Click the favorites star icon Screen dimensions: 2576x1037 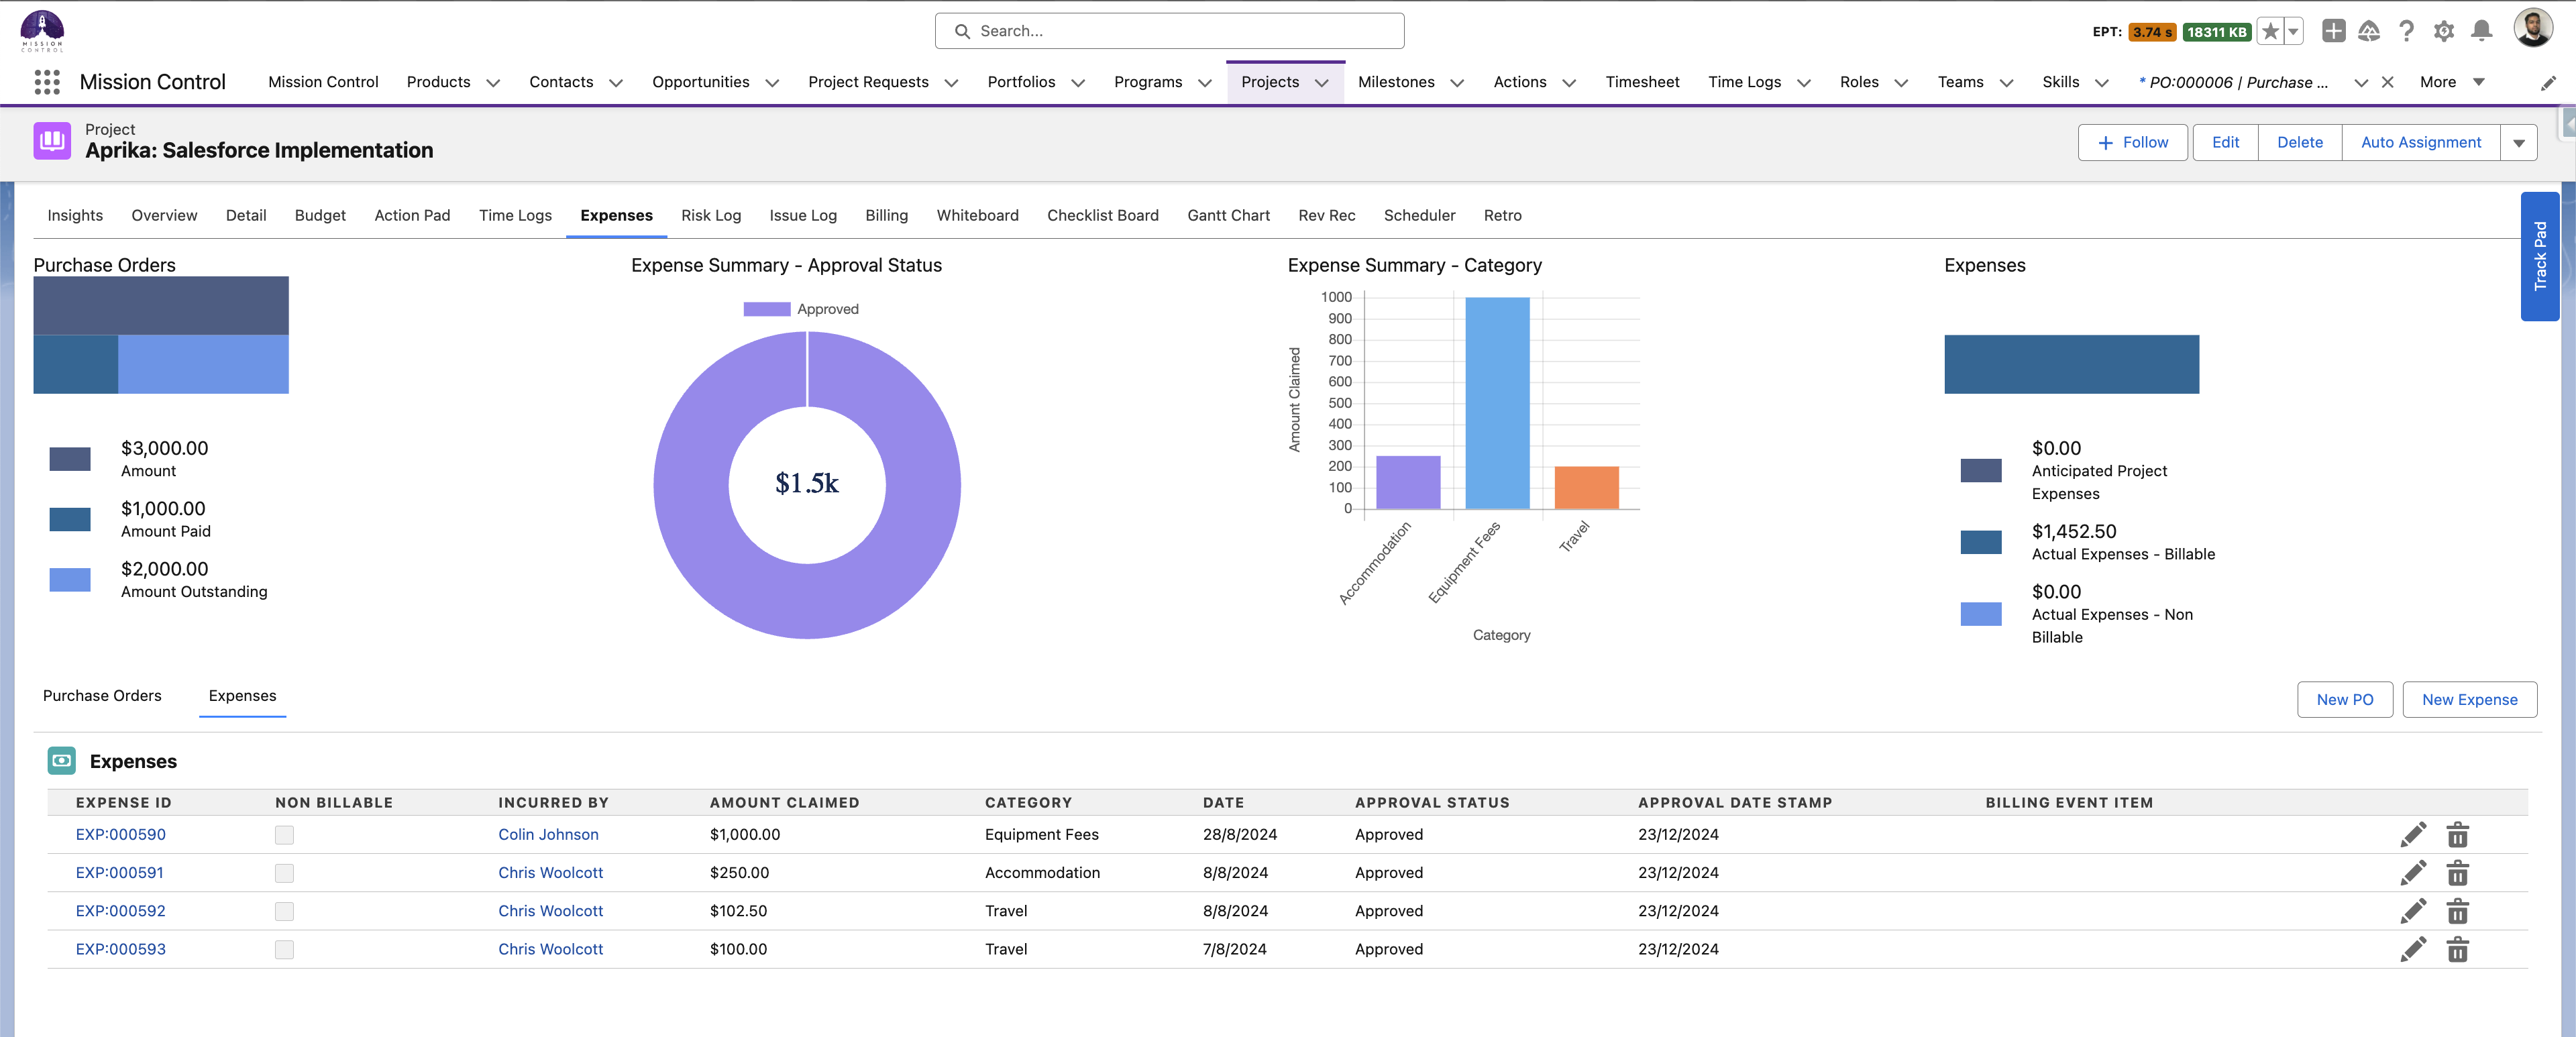(x=2270, y=32)
